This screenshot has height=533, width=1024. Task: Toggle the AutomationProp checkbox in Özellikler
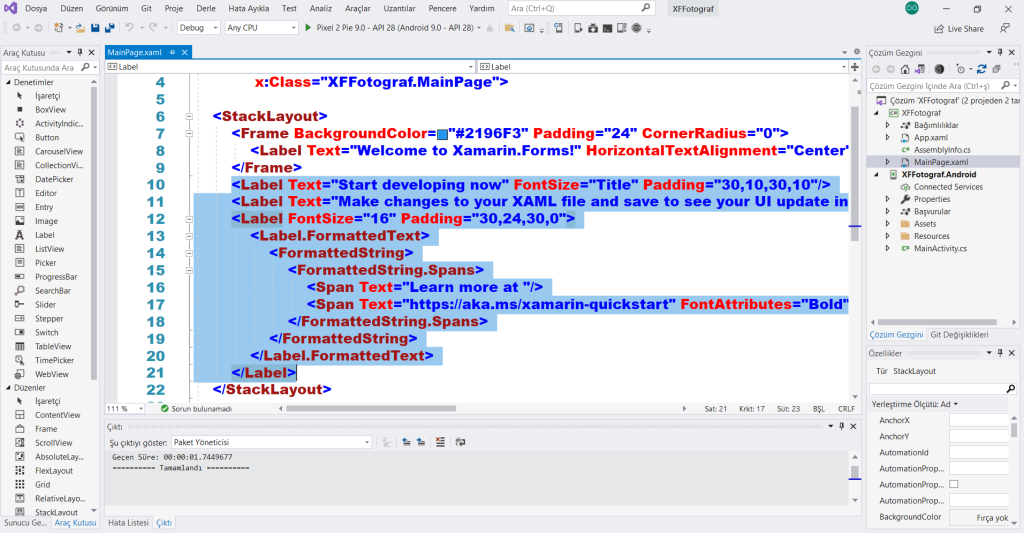click(x=953, y=484)
